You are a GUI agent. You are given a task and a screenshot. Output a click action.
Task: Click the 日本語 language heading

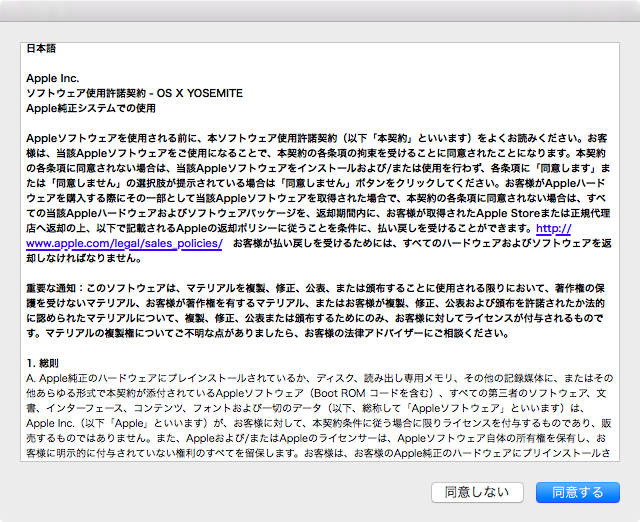point(41,48)
